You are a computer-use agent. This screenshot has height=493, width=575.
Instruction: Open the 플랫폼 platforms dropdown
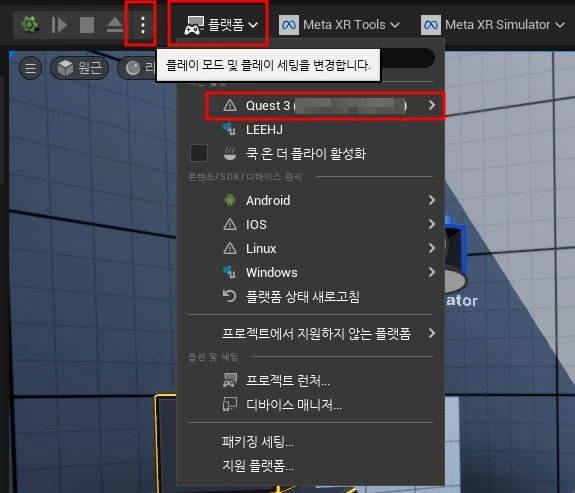(x=221, y=25)
